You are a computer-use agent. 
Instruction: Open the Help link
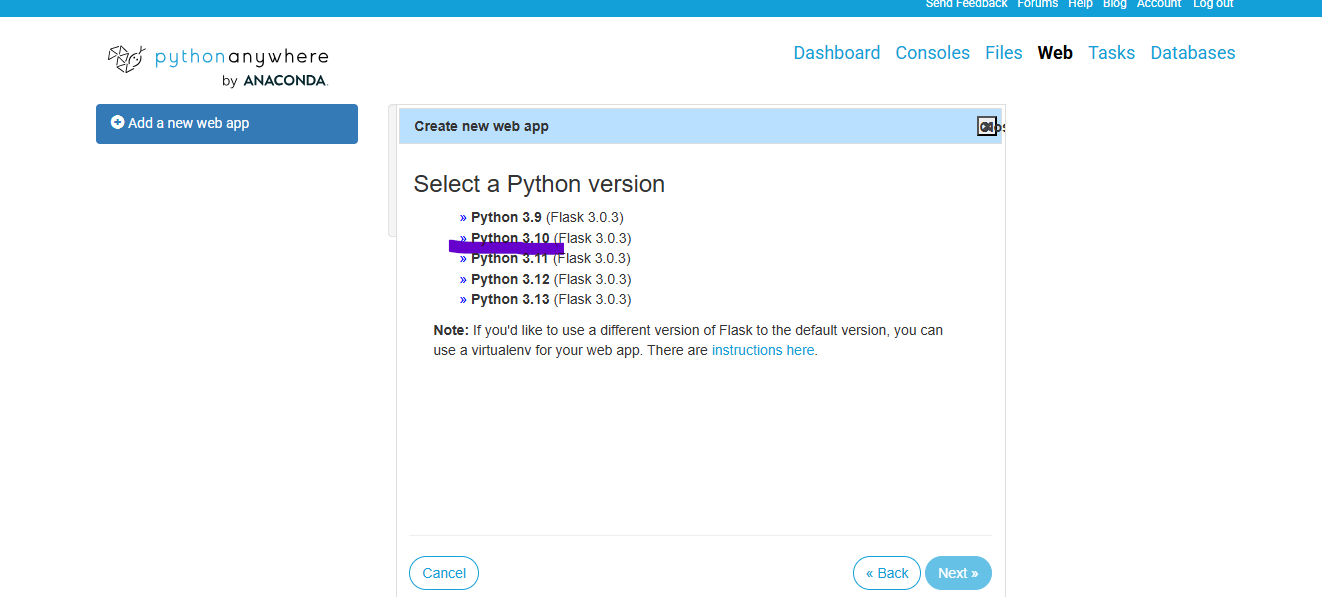pyautogui.click(x=1080, y=4)
